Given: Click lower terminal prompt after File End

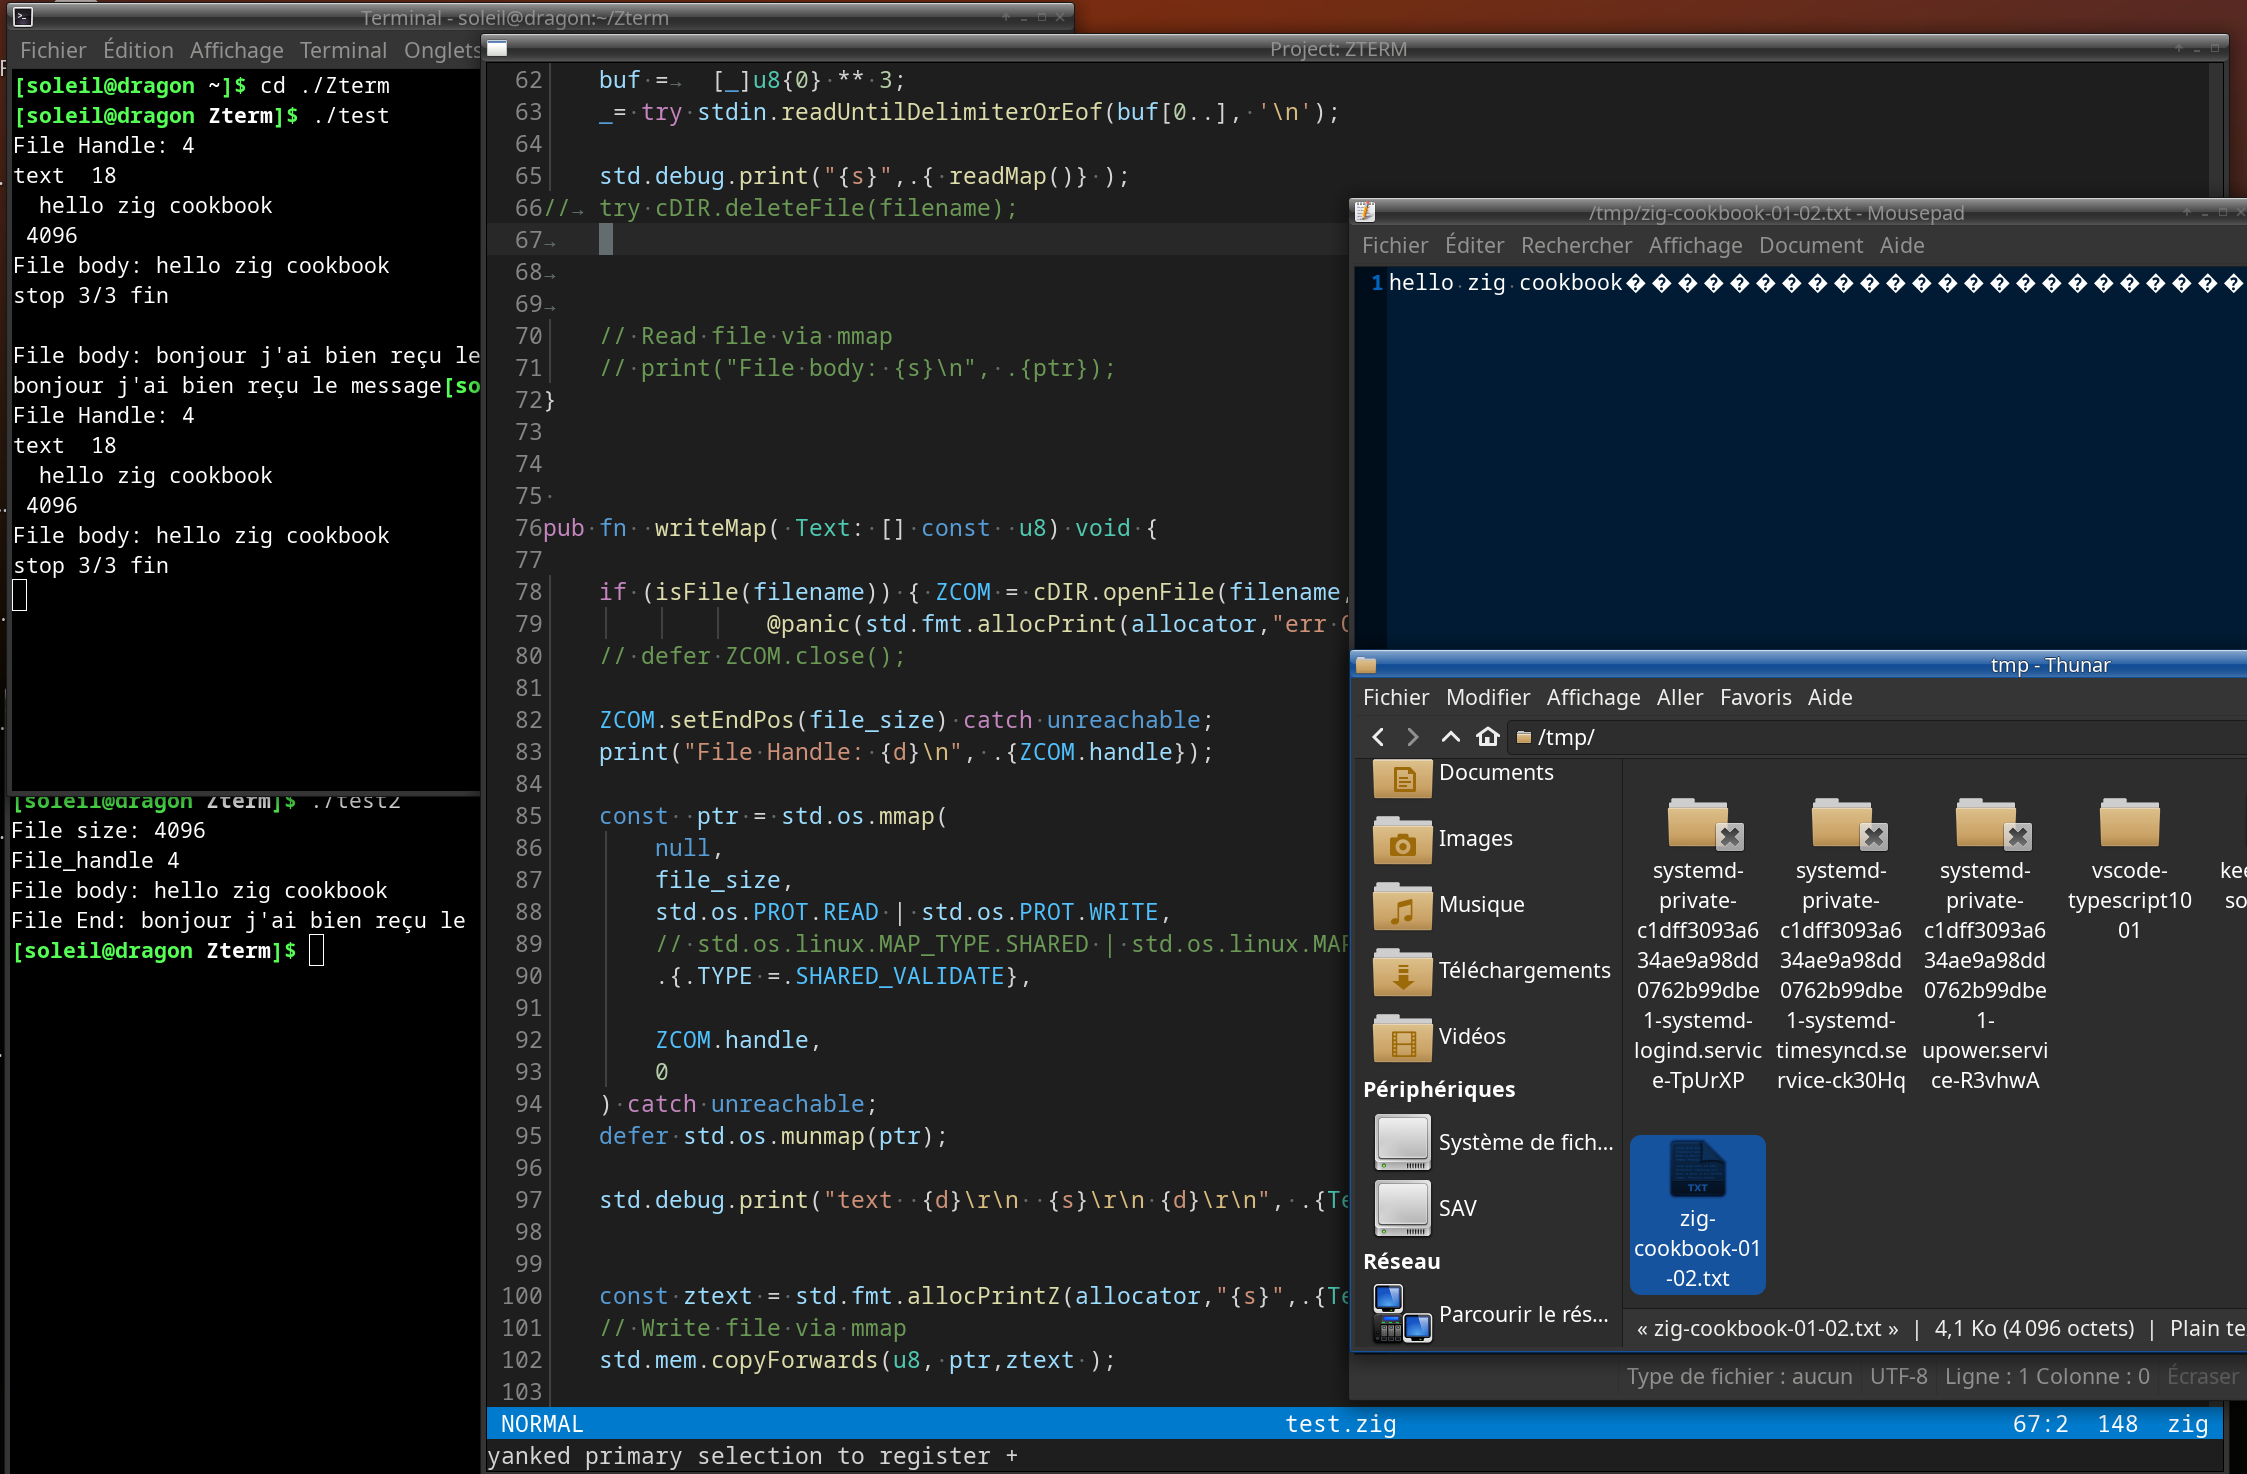Looking at the screenshot, I should click(168, 951).
